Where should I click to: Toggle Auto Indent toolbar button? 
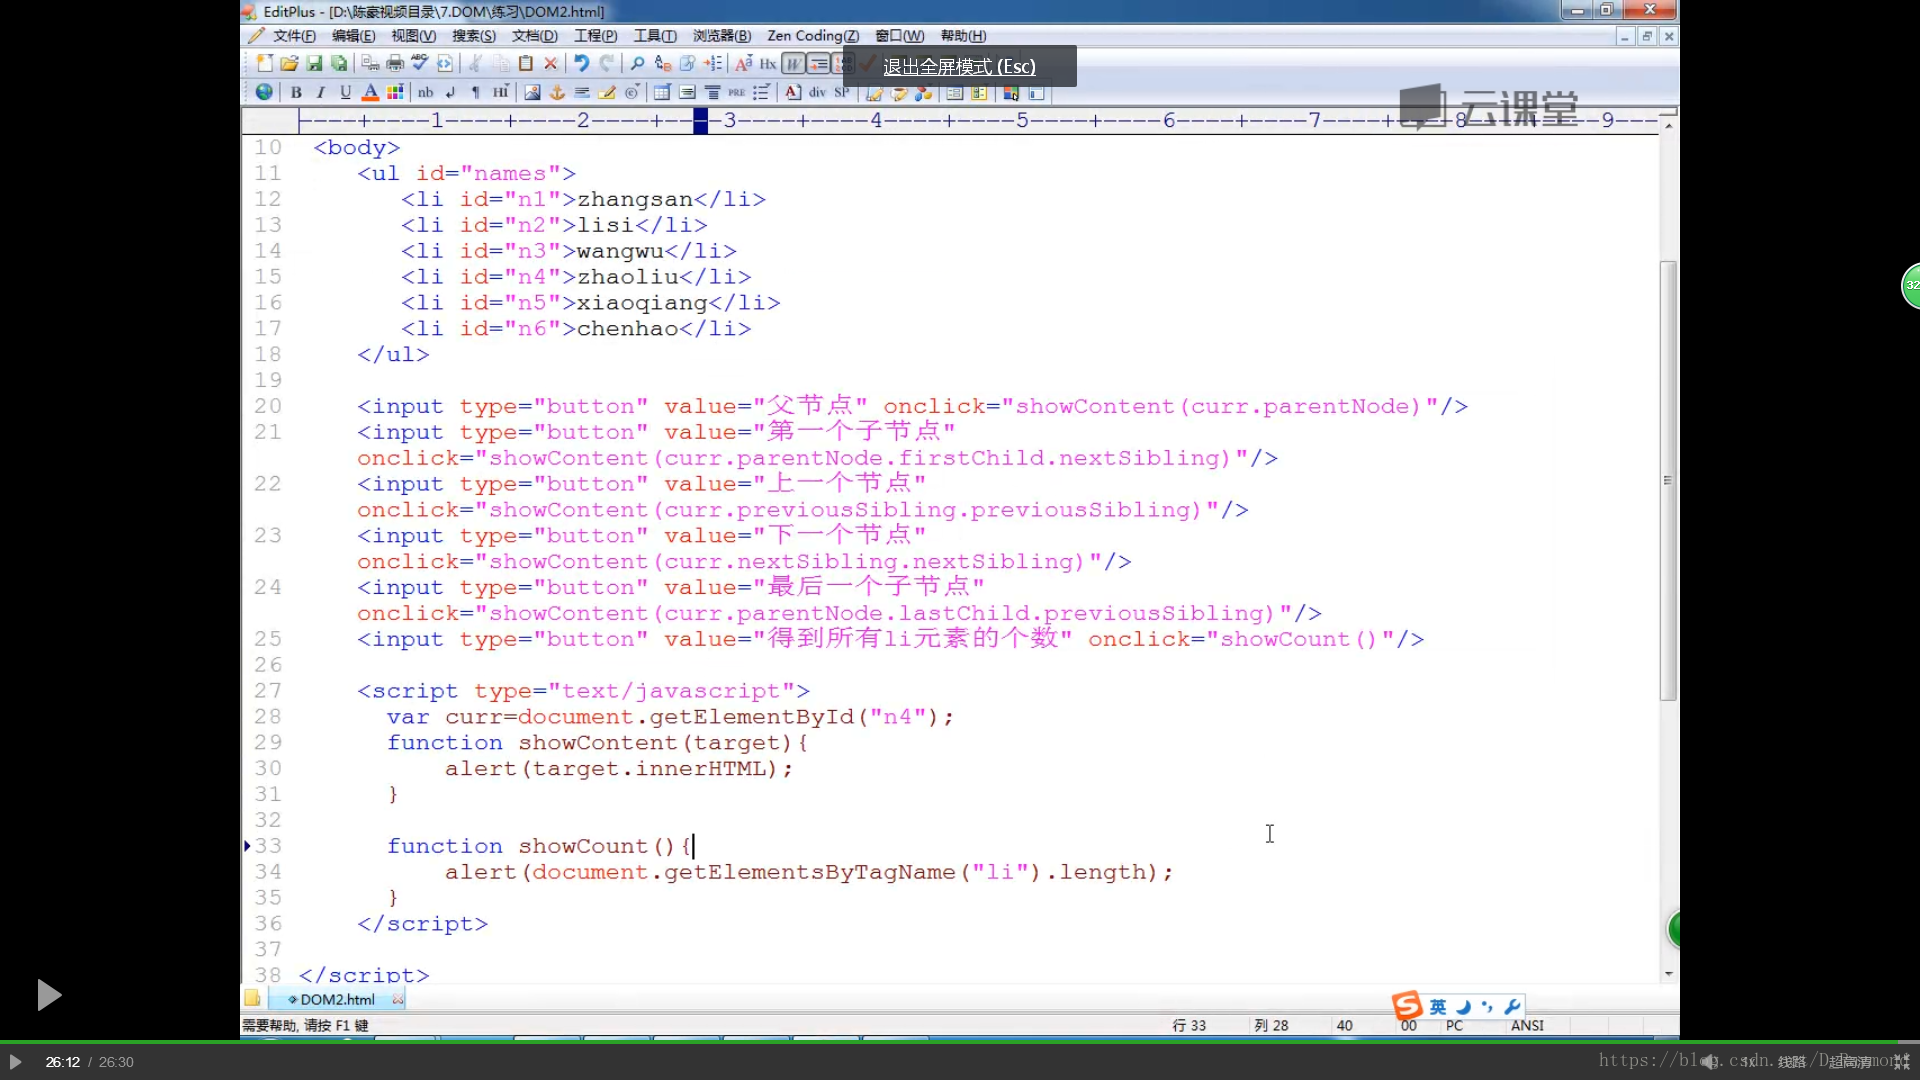(818, 63)
